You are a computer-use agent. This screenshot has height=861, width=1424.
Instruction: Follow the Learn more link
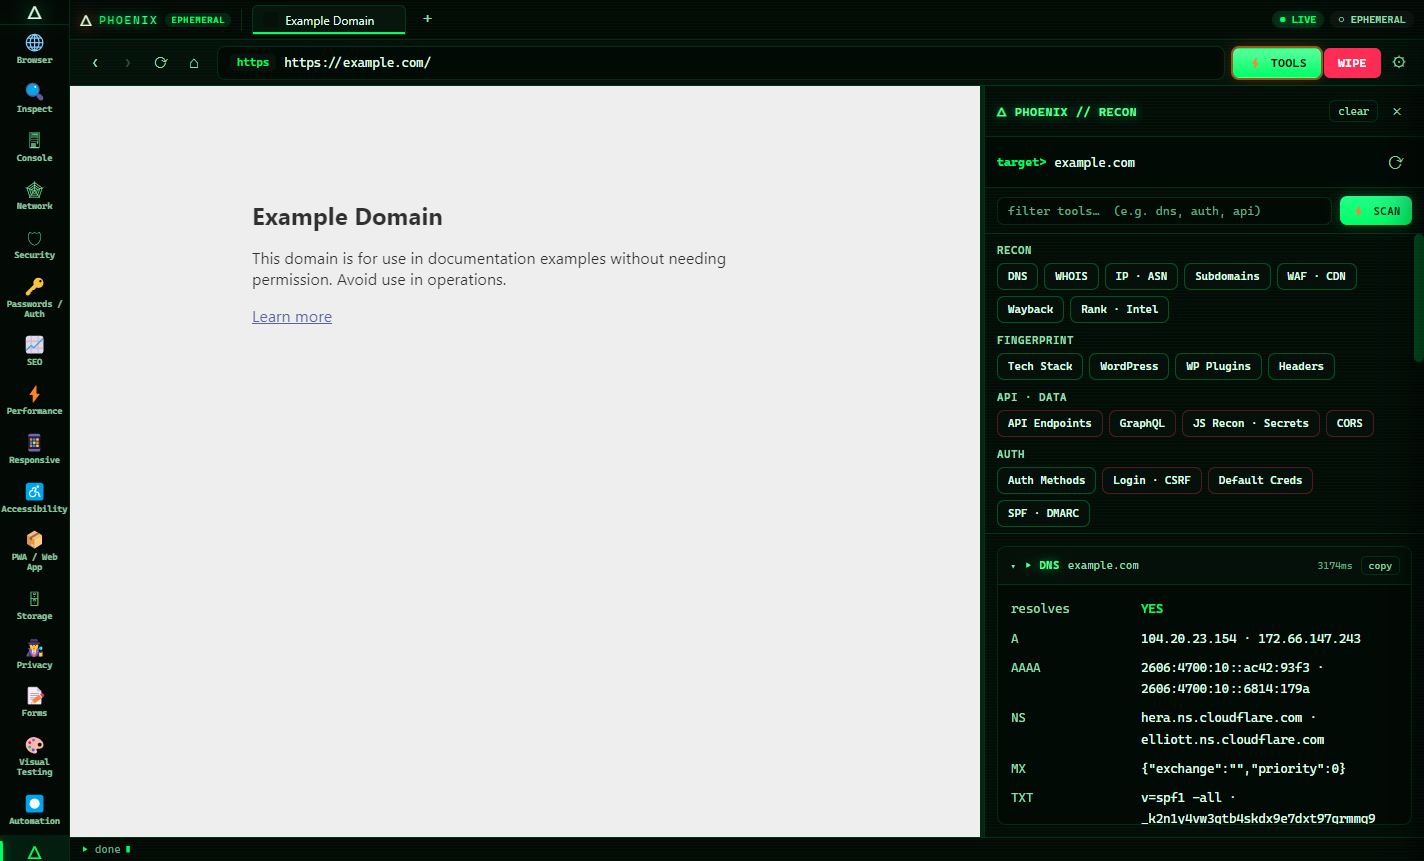[x=292, y=316]
